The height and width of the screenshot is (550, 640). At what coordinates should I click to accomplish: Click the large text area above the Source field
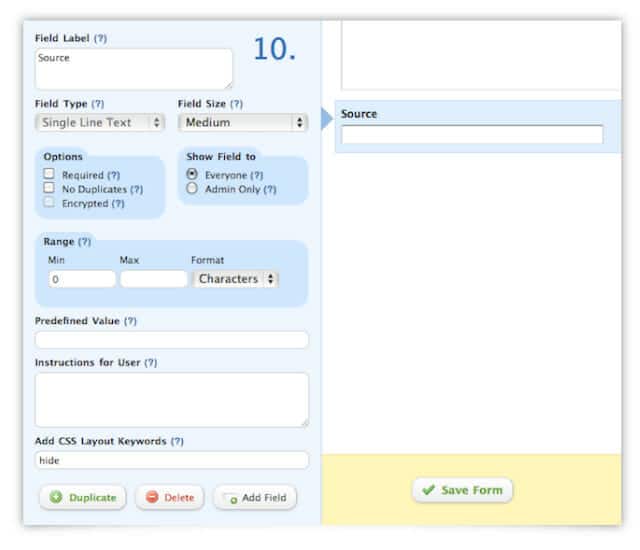(x=481, y=55)
